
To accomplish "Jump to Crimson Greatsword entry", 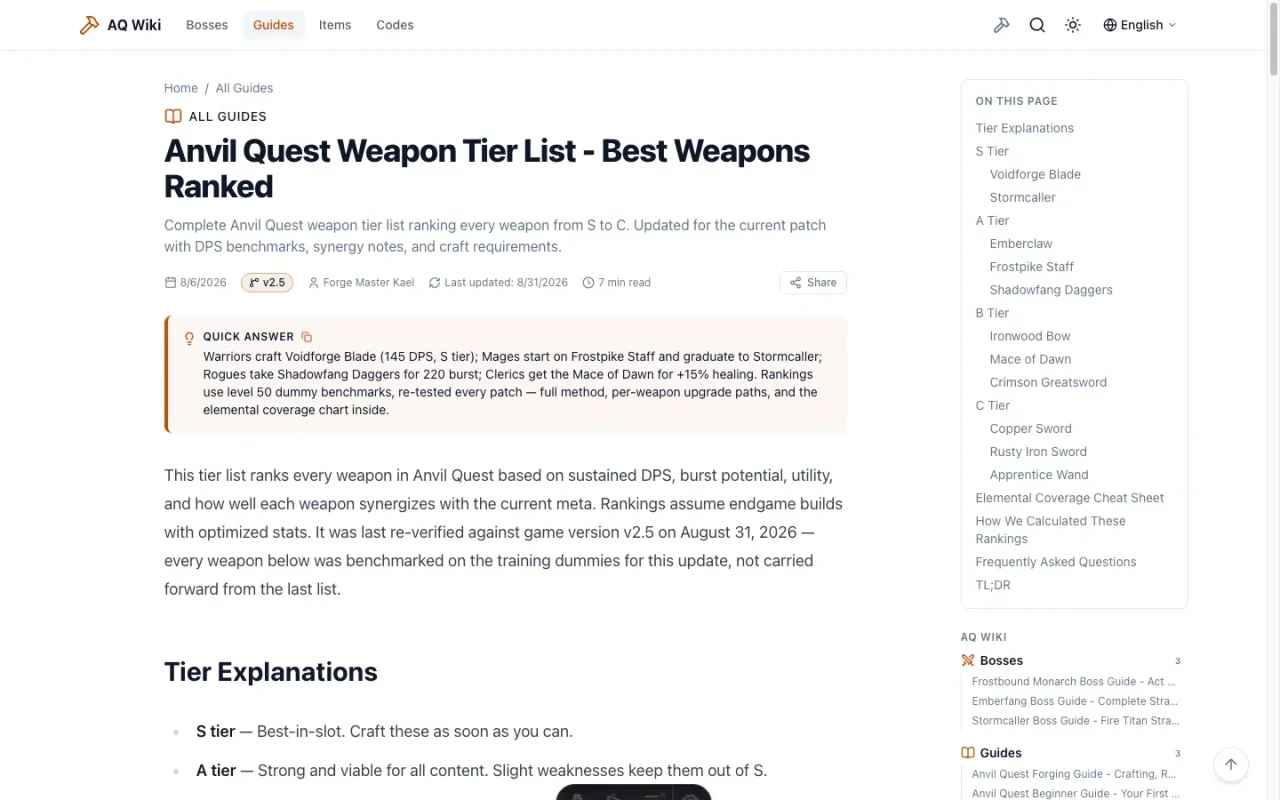I will pos(1048,382).
